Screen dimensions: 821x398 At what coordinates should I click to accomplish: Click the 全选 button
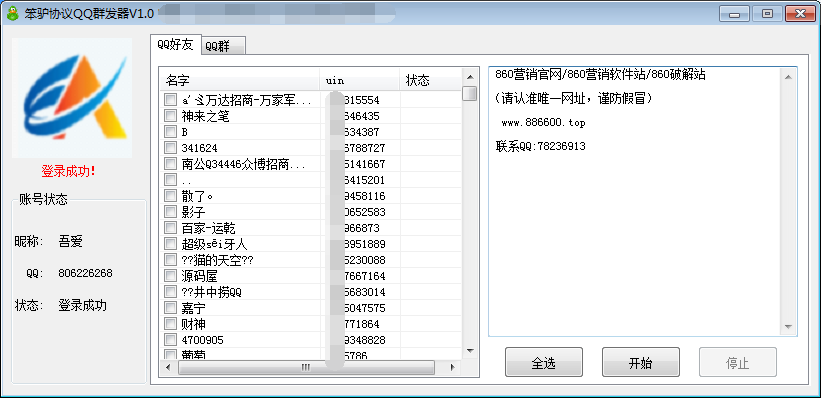click(x=543, y=362)
